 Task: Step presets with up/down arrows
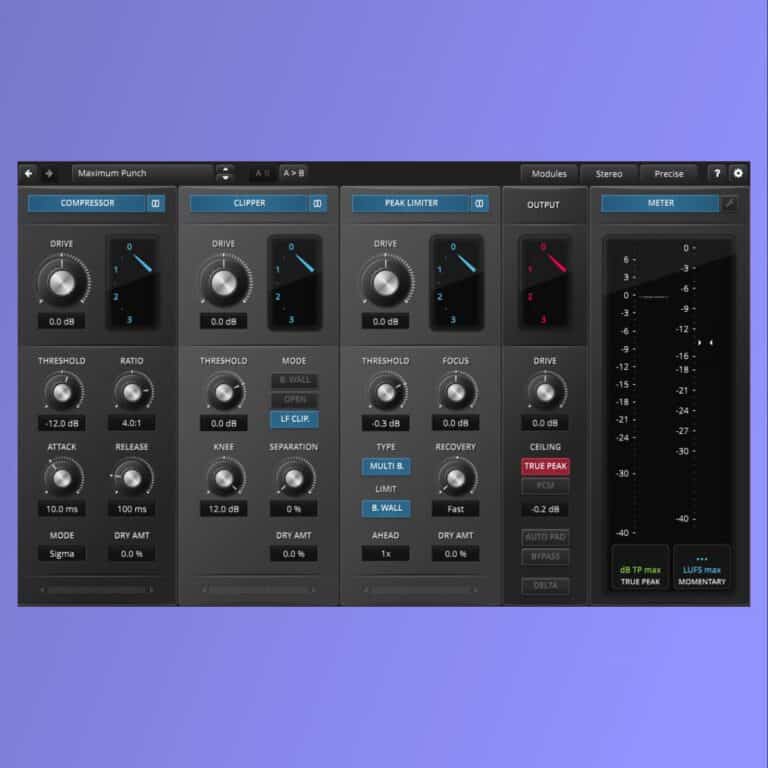coord(225,173)
